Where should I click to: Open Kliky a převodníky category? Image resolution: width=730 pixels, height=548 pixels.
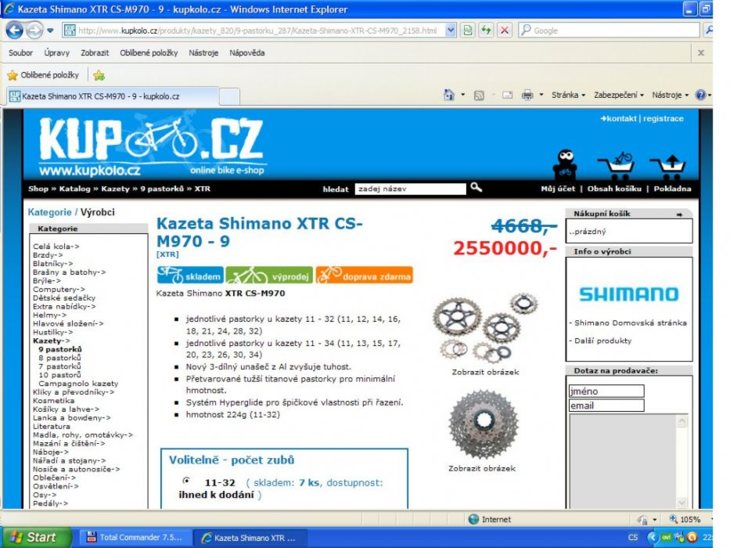73,392
